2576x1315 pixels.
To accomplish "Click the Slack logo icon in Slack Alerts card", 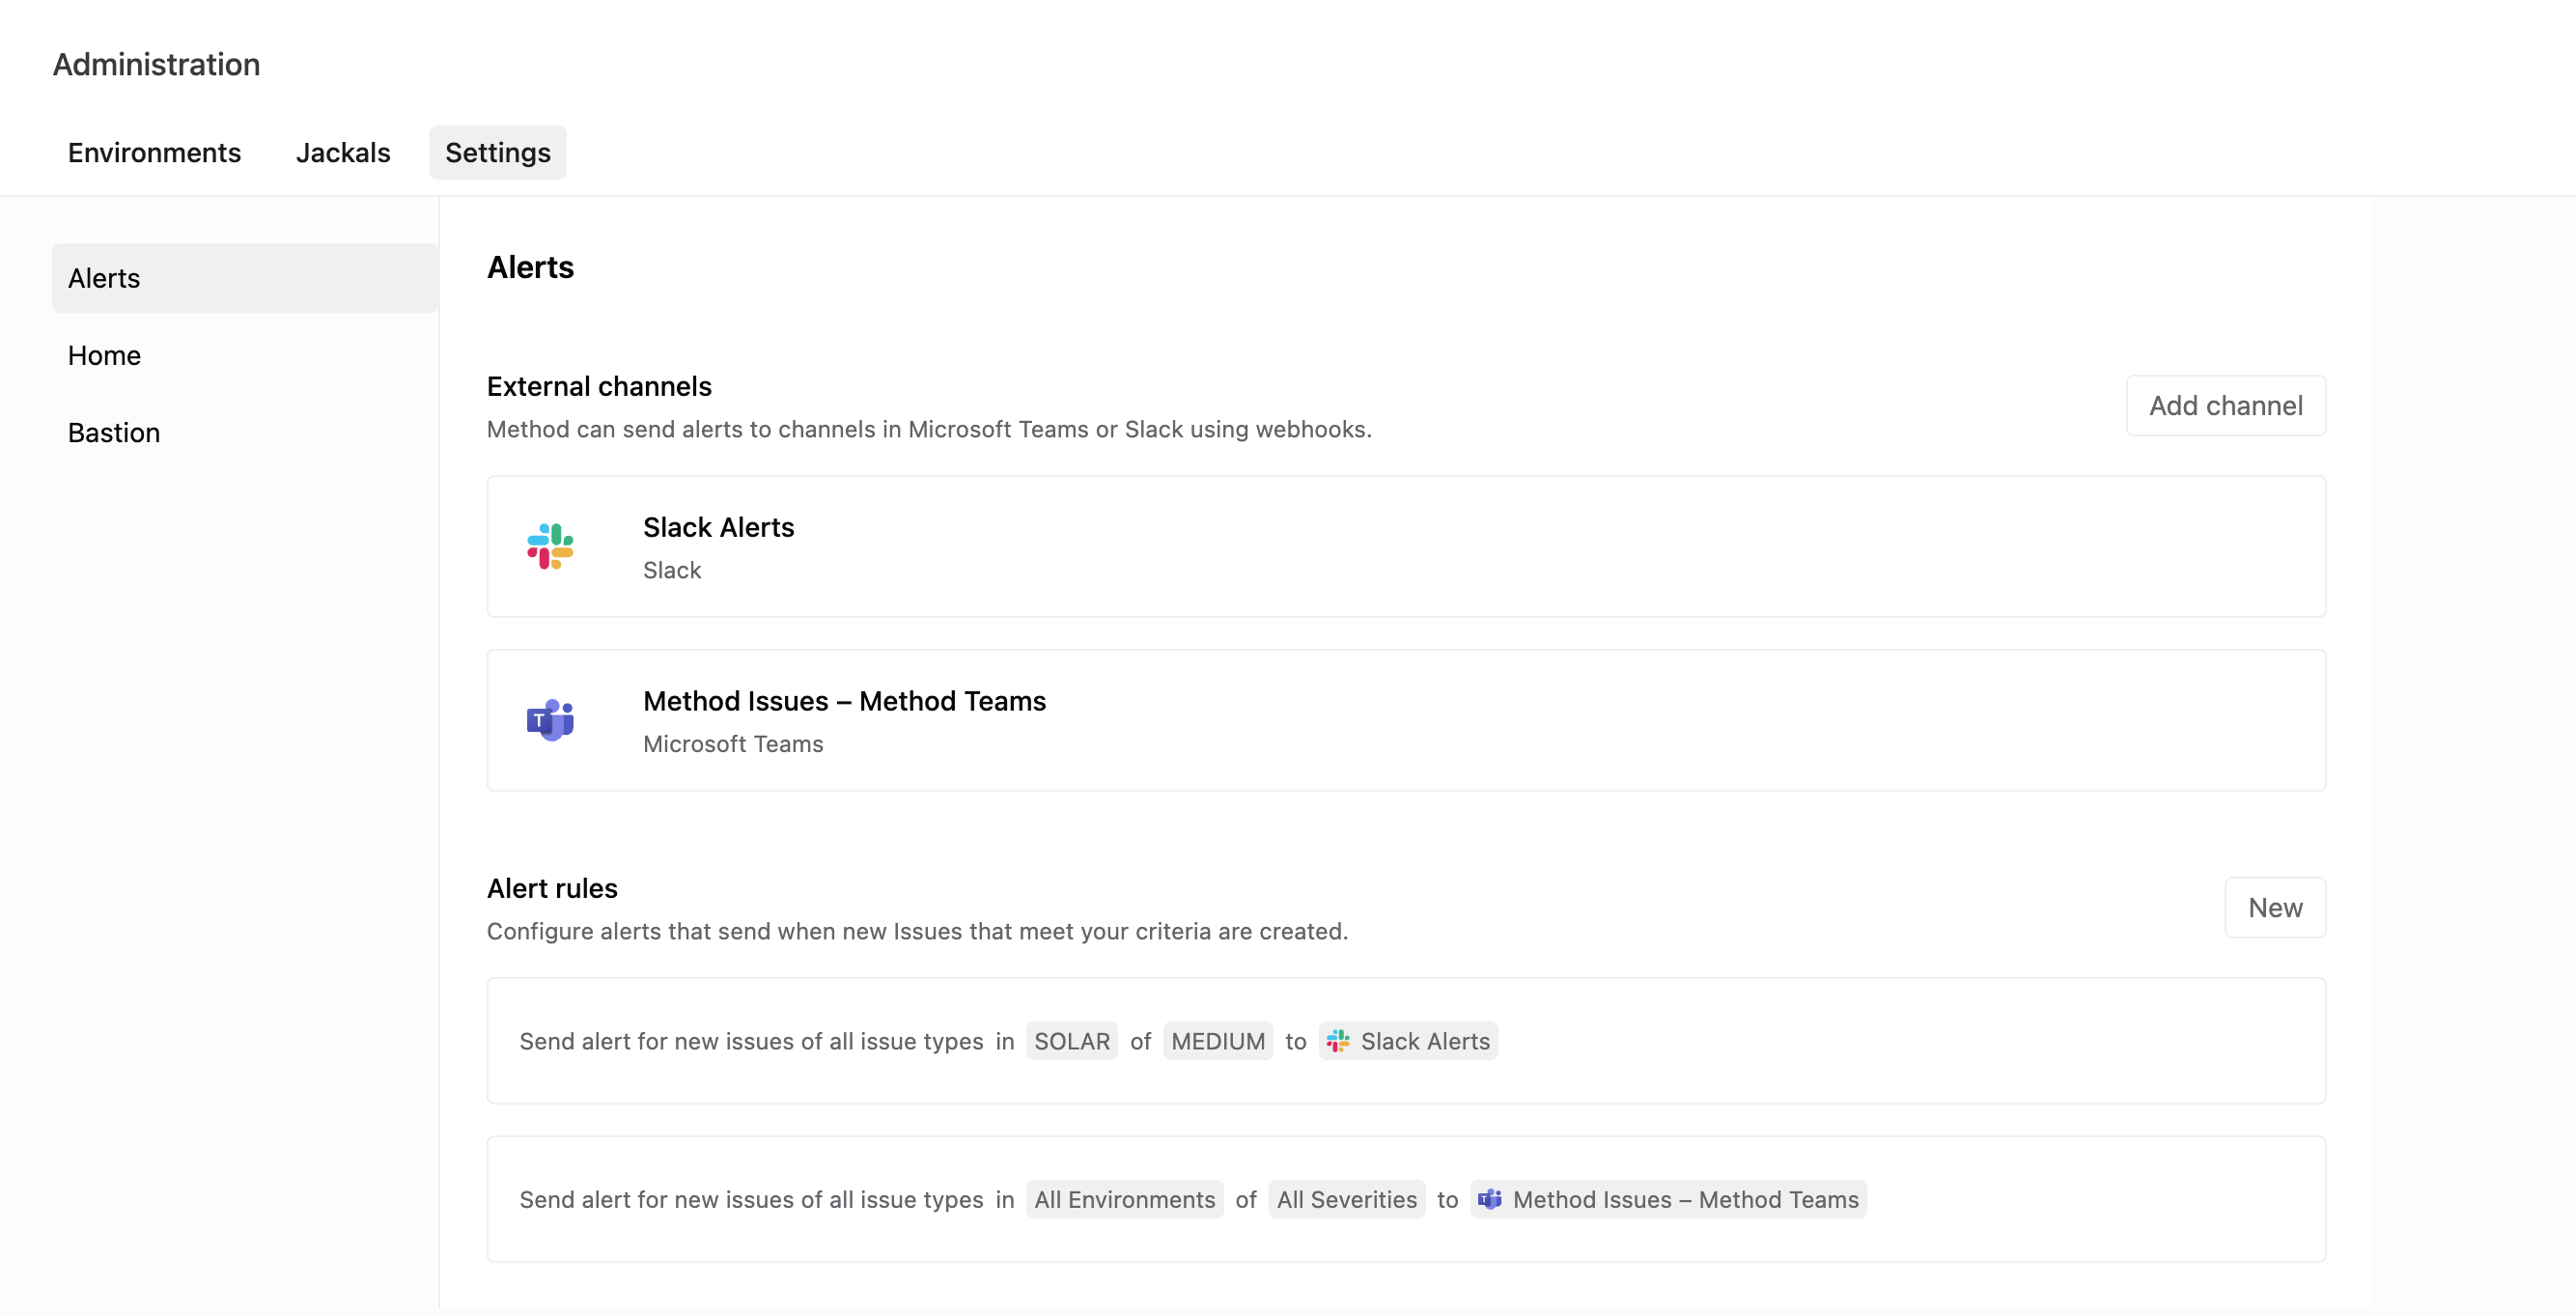I will pos(550,546).
